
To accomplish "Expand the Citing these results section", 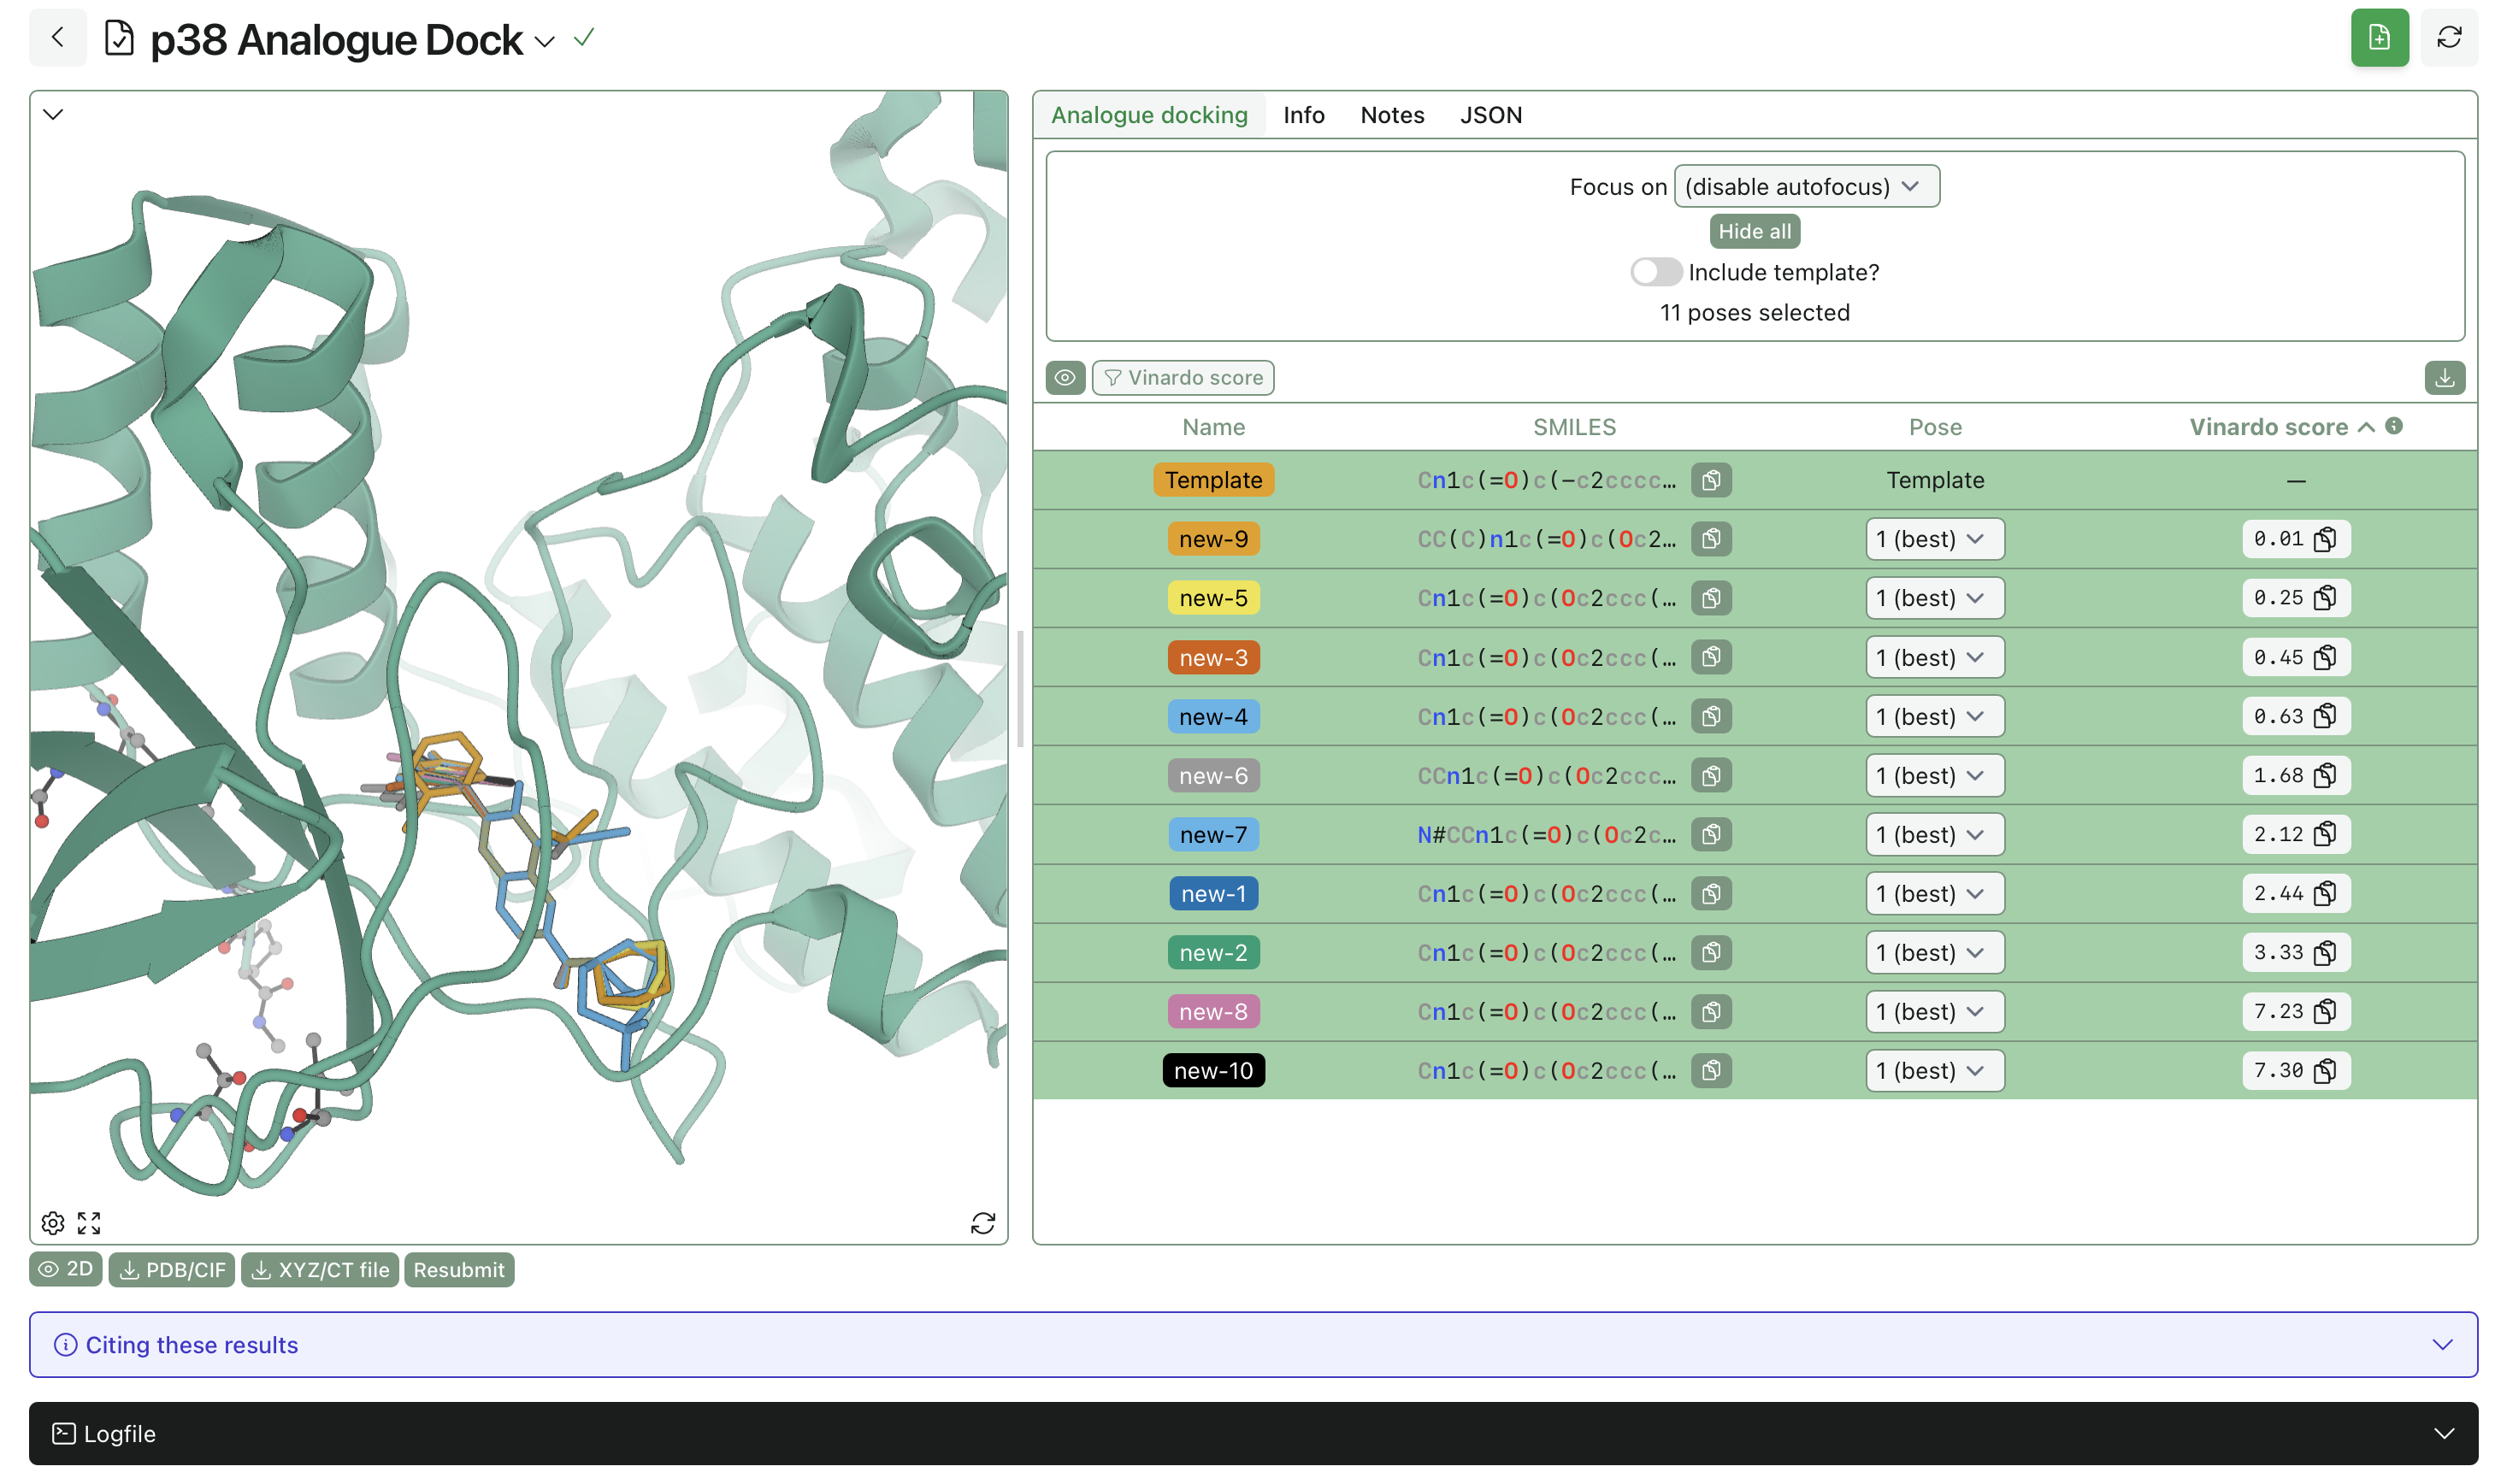I will [1253, 1344].
